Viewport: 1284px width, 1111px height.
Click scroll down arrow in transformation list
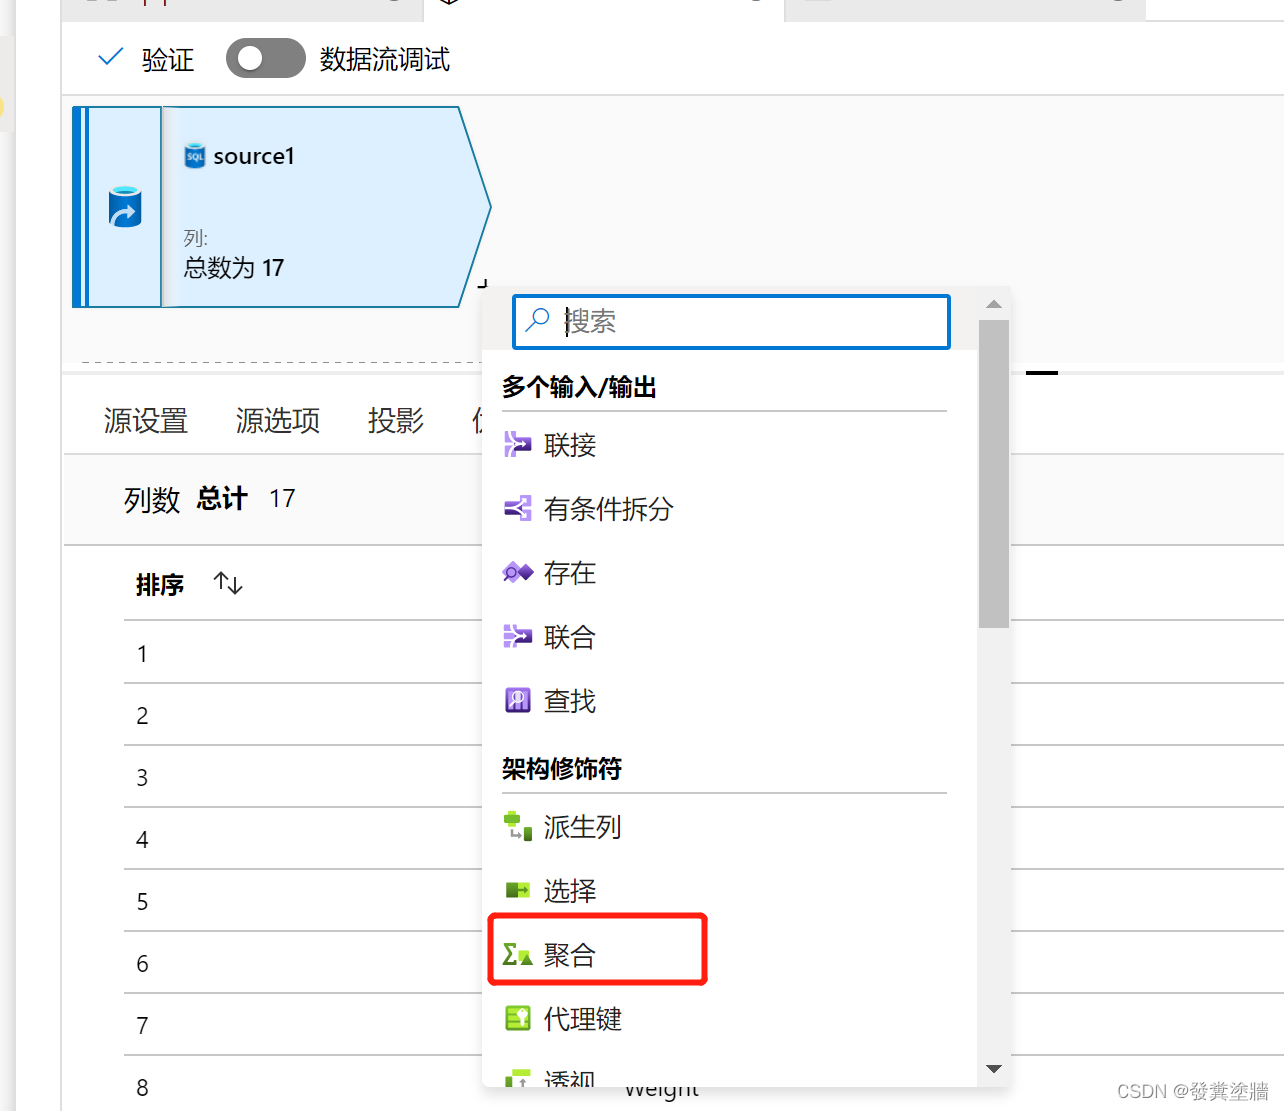[993, 1069]
